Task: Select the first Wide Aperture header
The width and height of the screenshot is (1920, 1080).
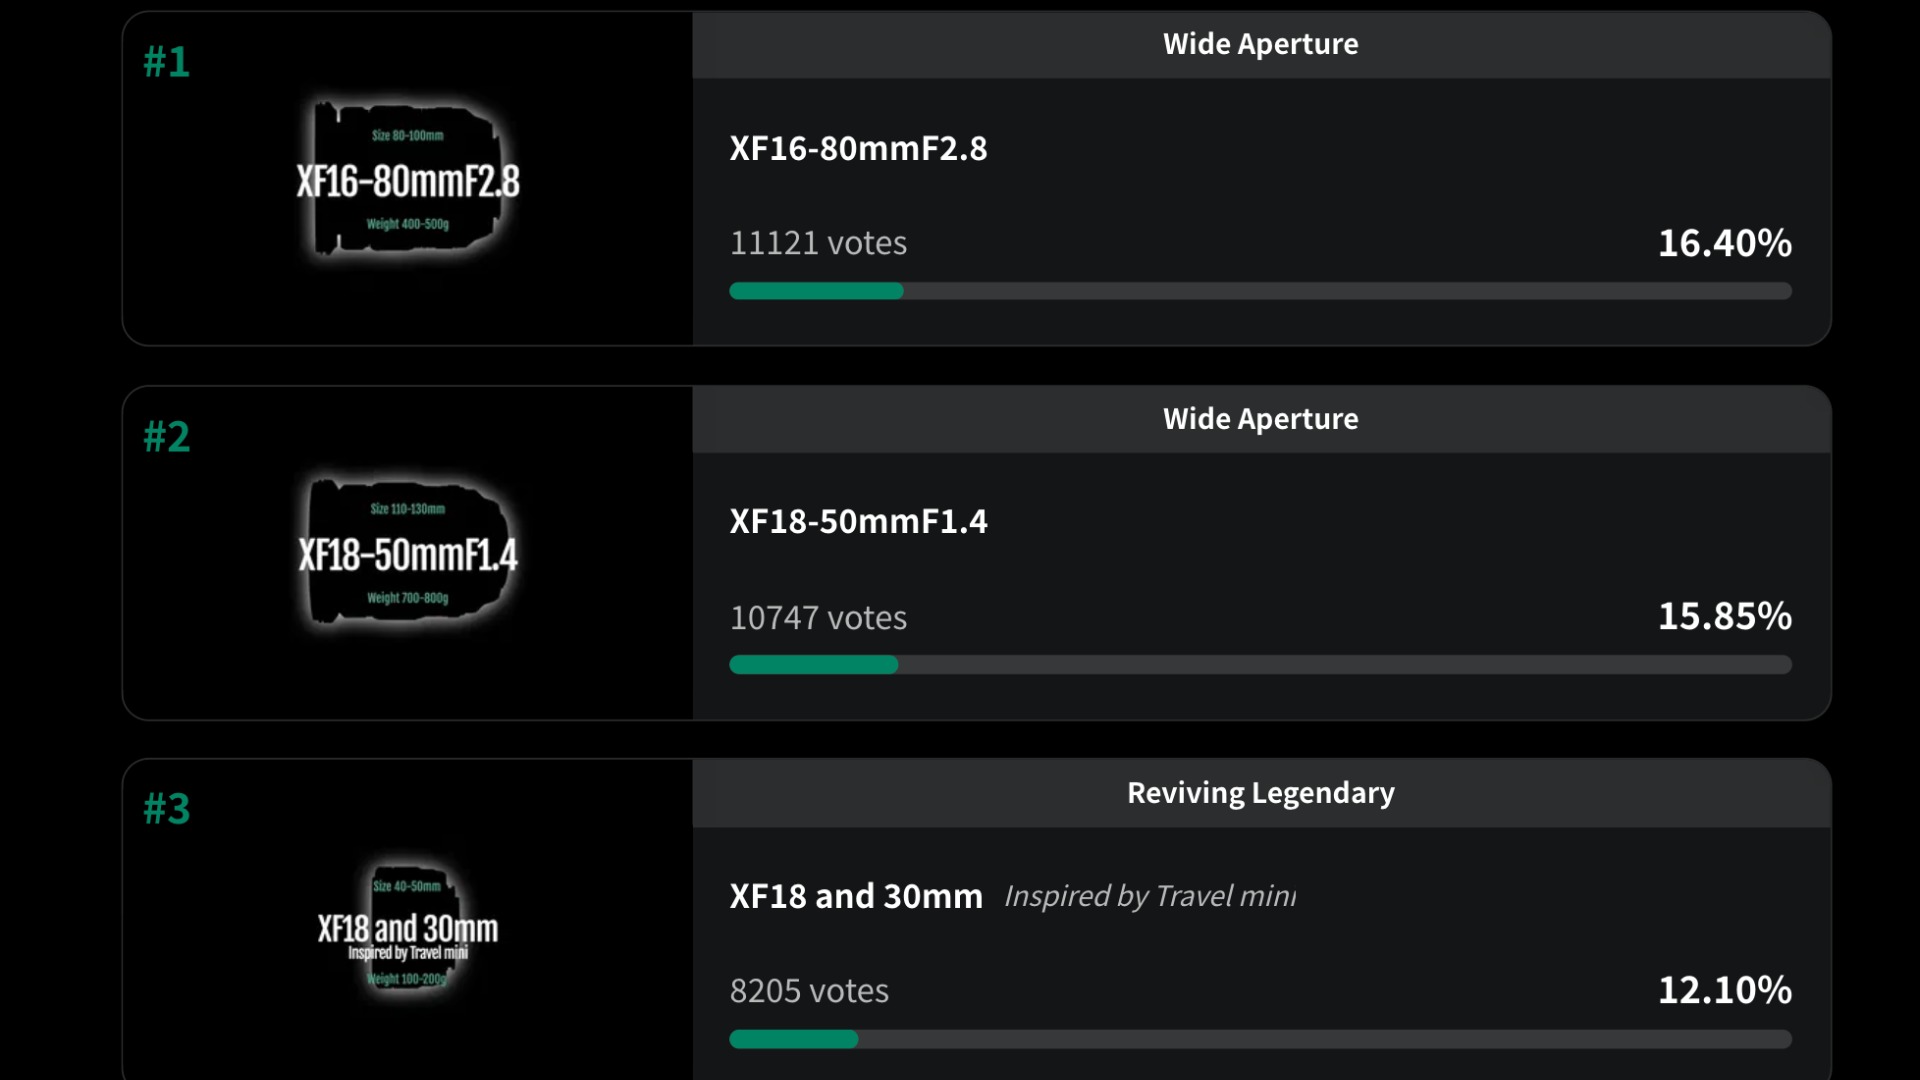Action: [1261, 44]
